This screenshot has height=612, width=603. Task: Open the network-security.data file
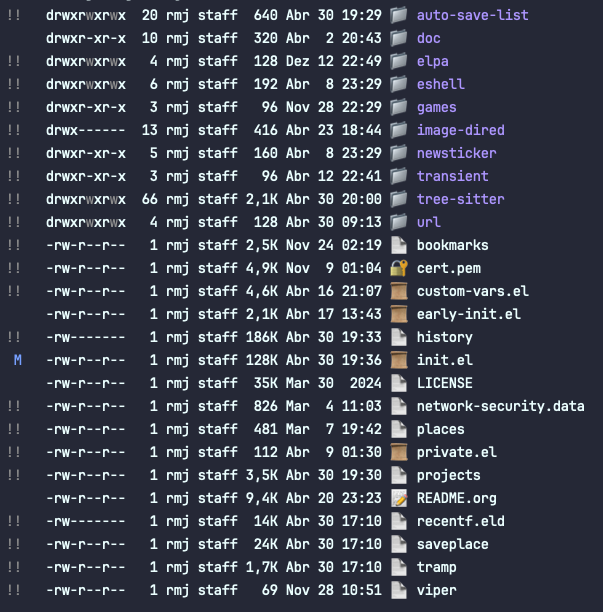501,406
